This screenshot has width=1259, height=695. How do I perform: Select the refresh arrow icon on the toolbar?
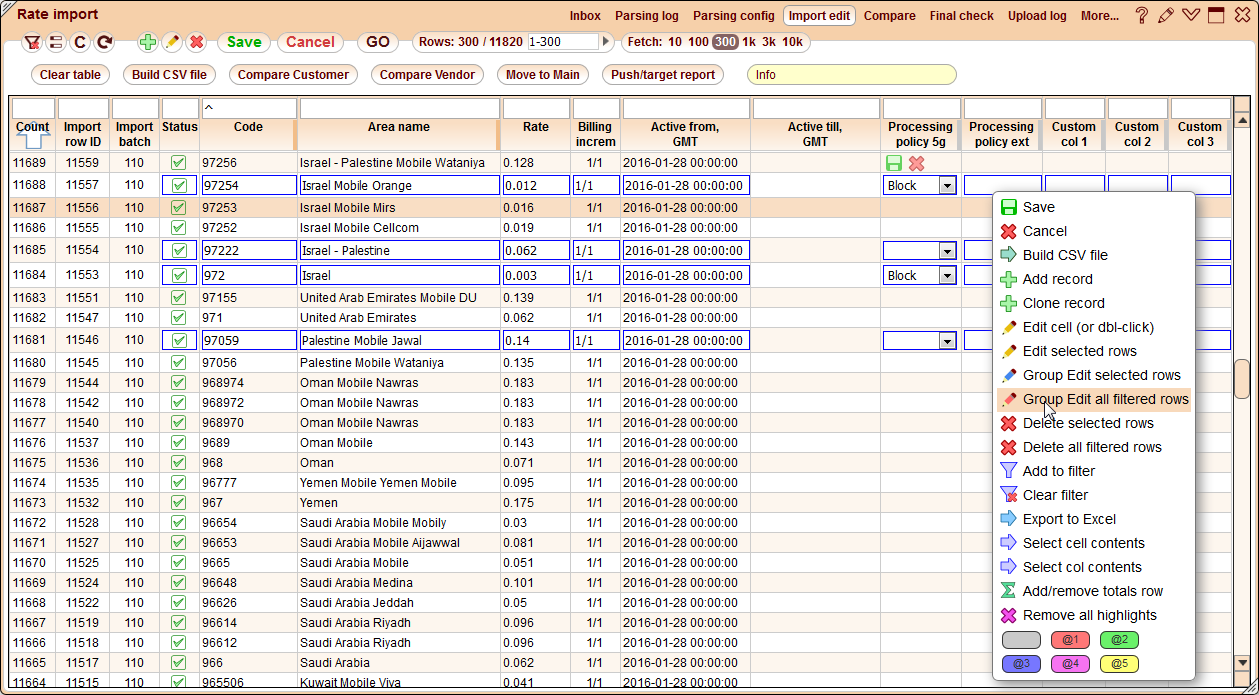coord(103,43)
